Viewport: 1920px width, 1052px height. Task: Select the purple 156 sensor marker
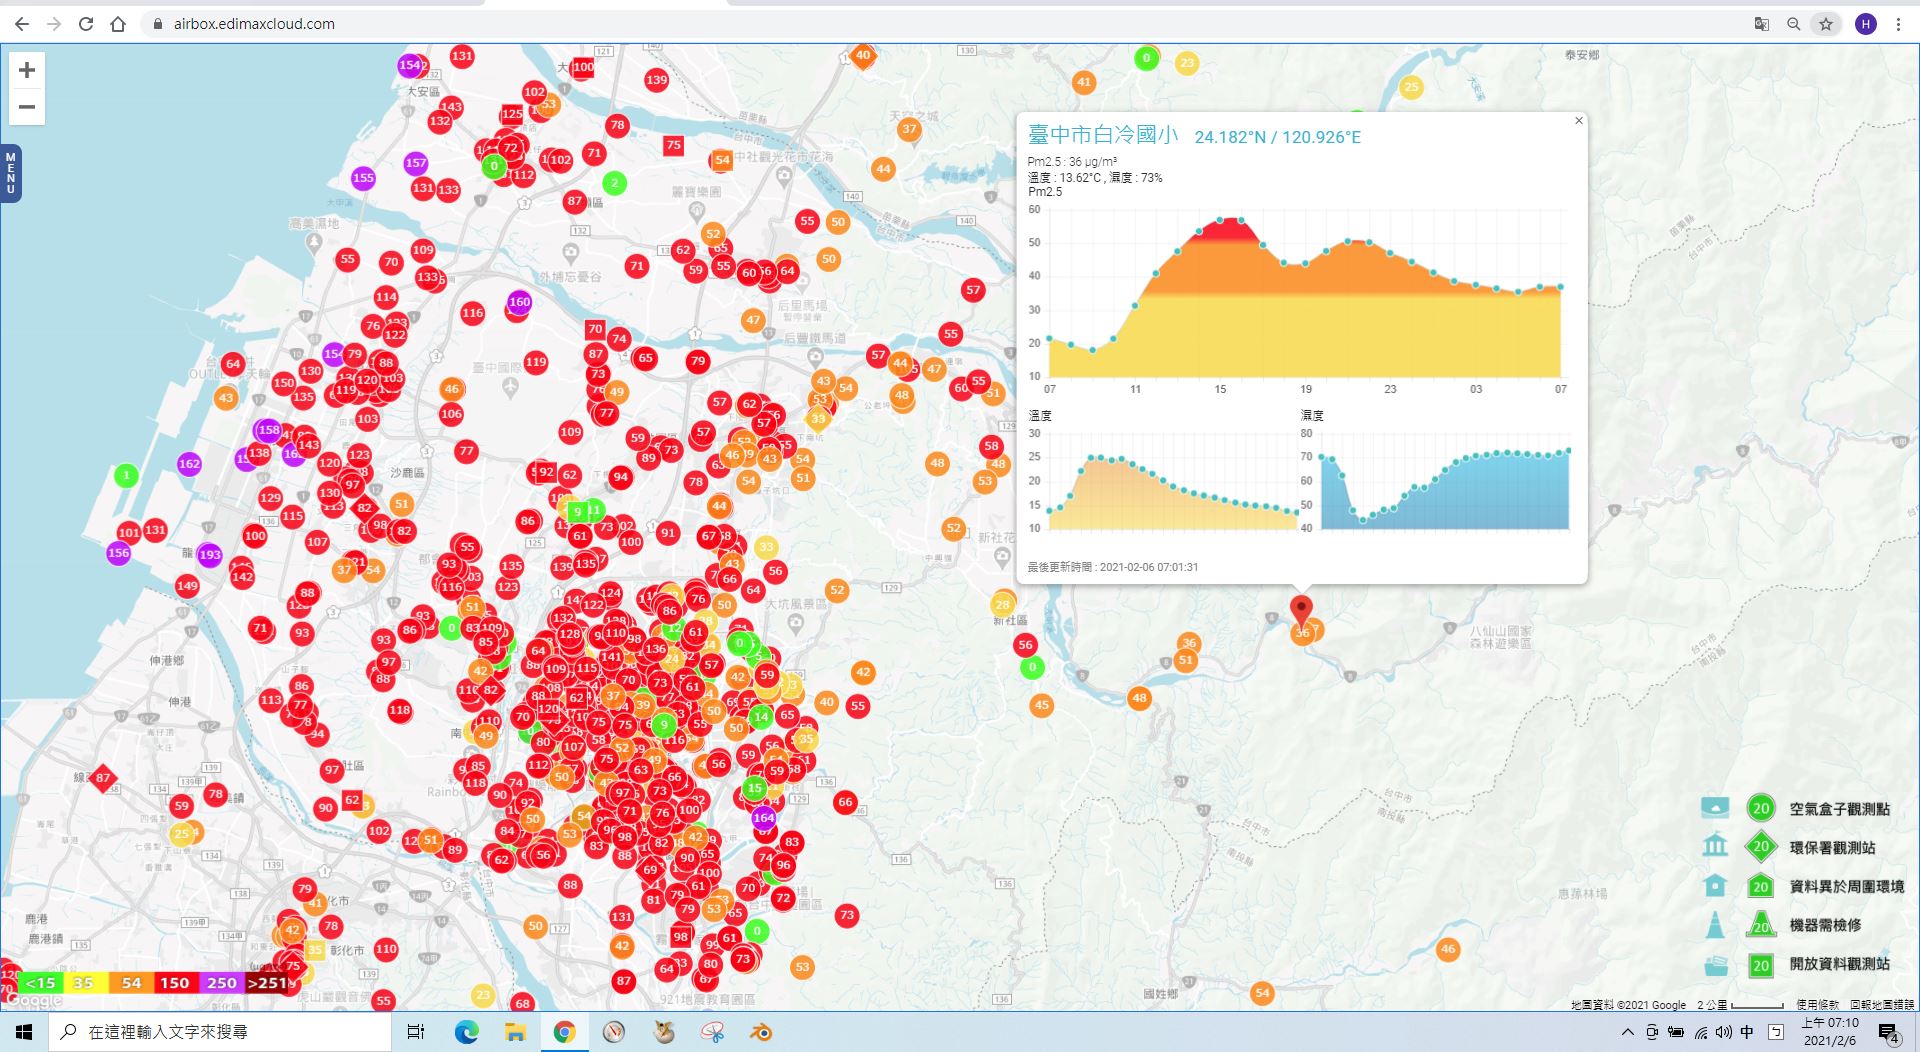coord(118,553)
